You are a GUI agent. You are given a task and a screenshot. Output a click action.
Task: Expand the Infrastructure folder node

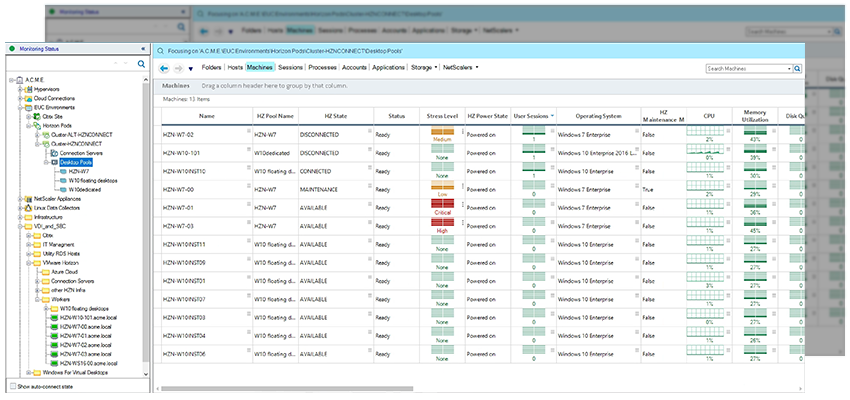tap(21, 217)
